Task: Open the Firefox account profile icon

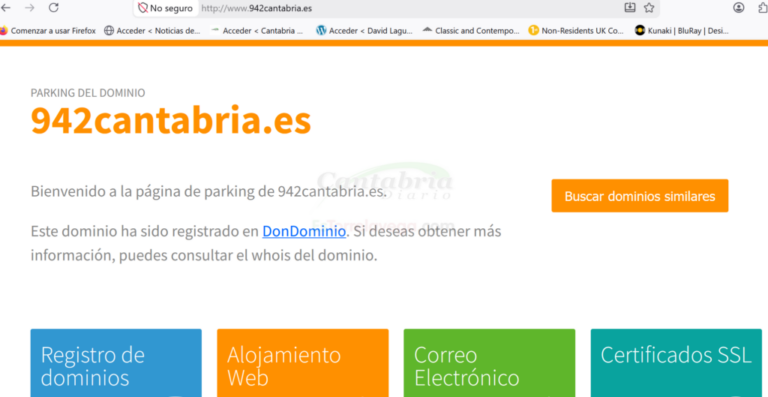Action: 739,8
